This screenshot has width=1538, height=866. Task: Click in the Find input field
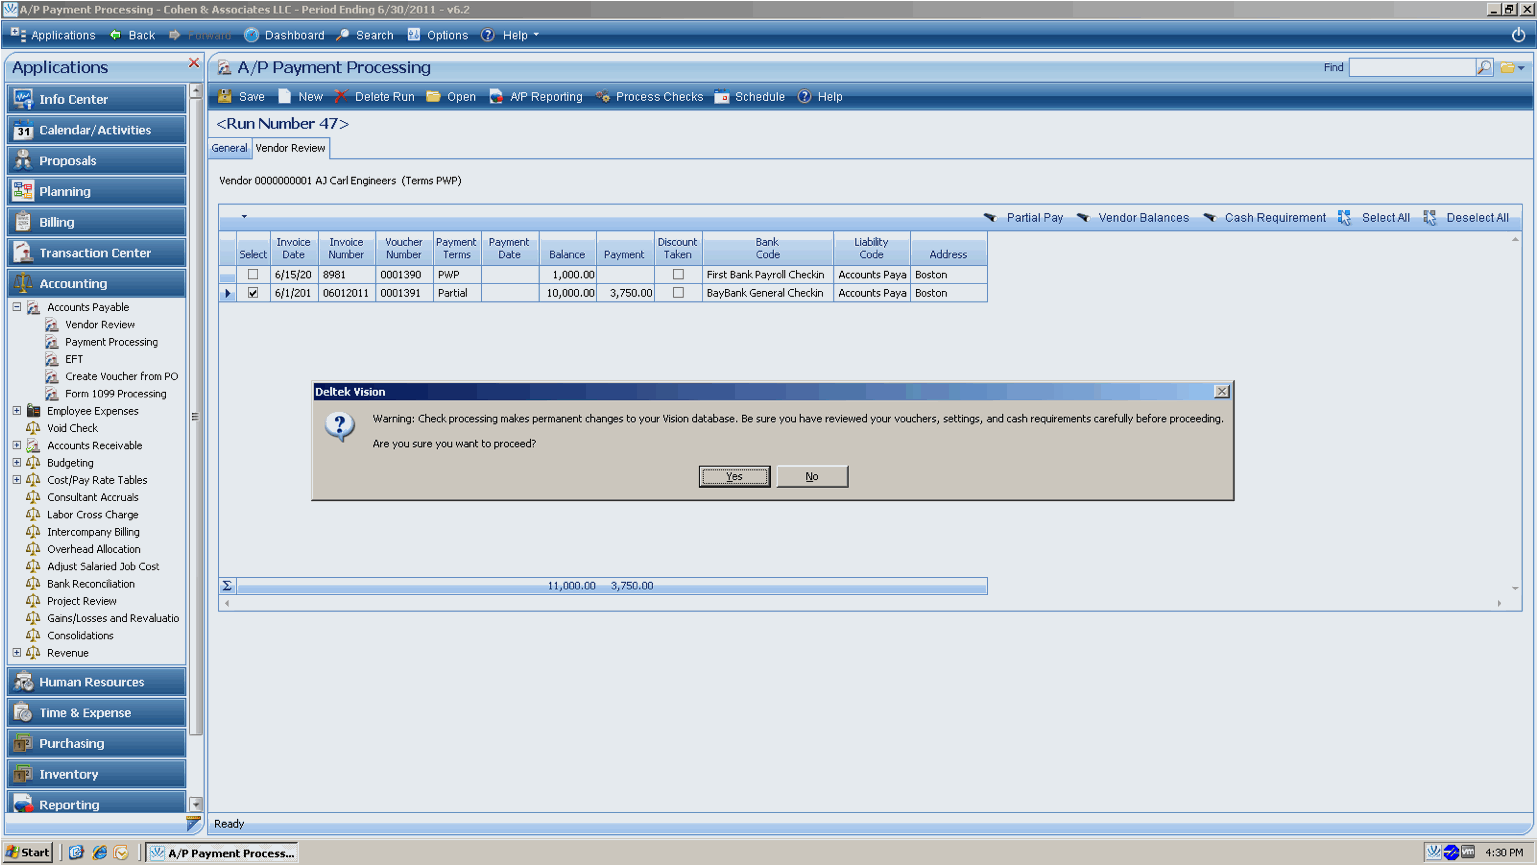pyautogui.click(x=1410, y=68)
